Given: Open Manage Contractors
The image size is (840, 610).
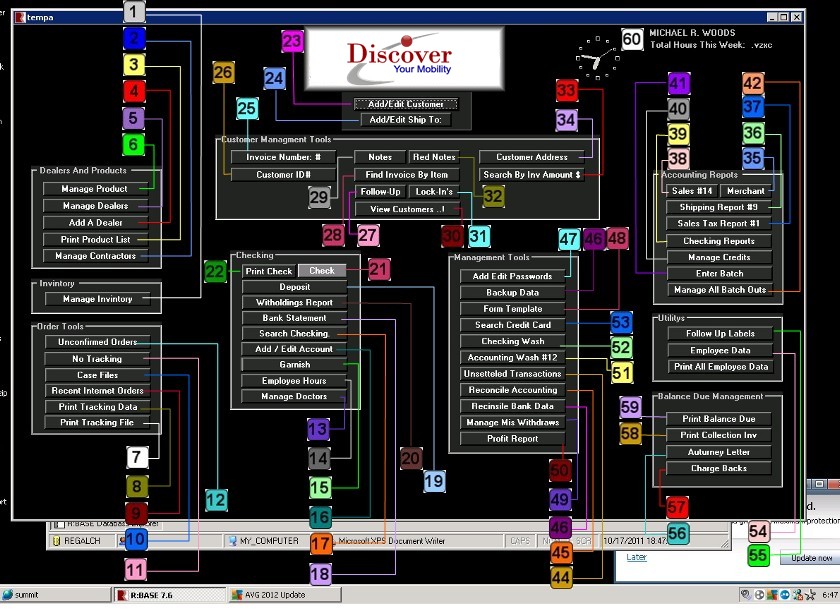Looking at the screenshot, I should 95,257.
